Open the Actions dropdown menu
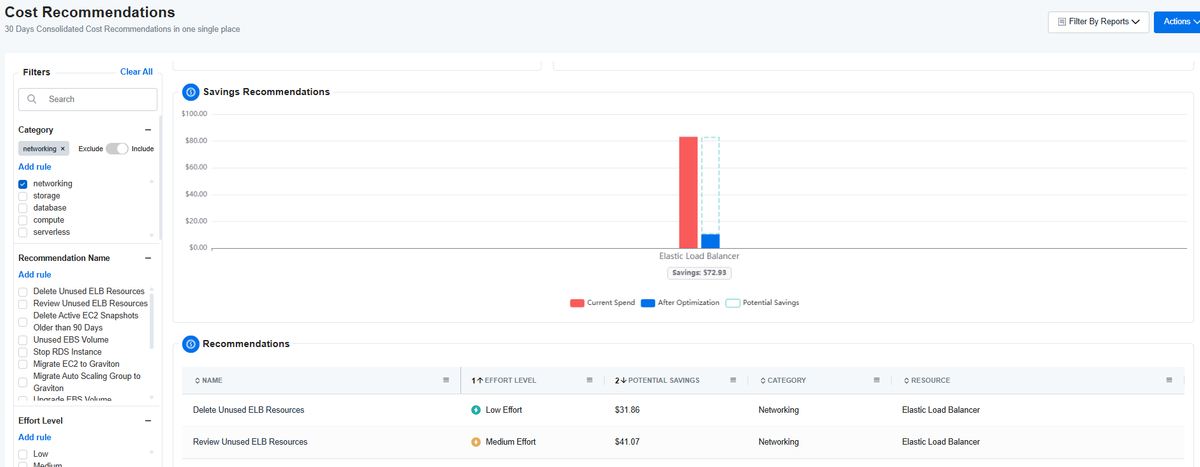Viewport: 1200px width, 467px height. click(1177, 21)
